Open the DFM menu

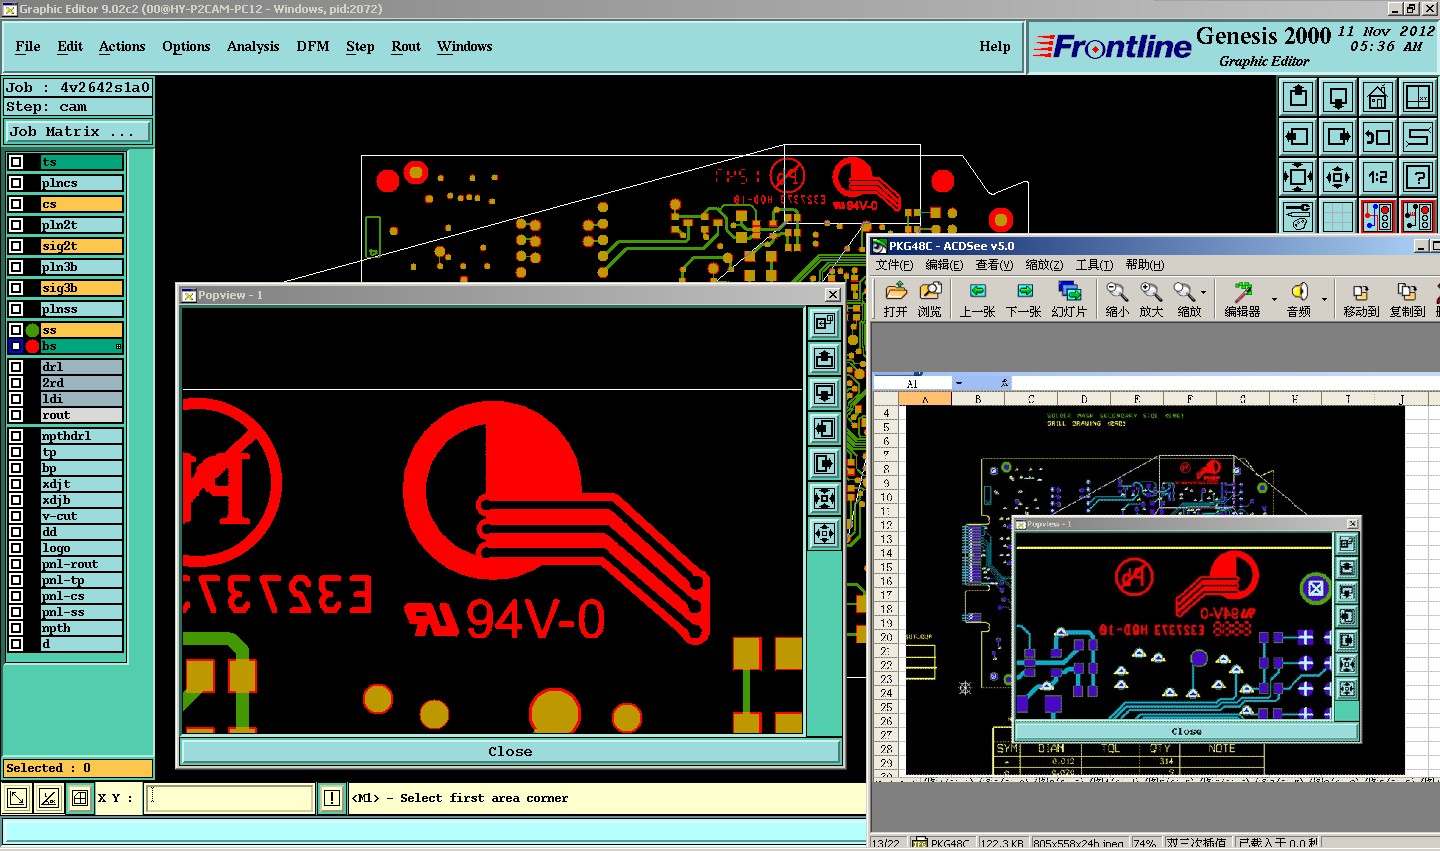click(313, 46)
